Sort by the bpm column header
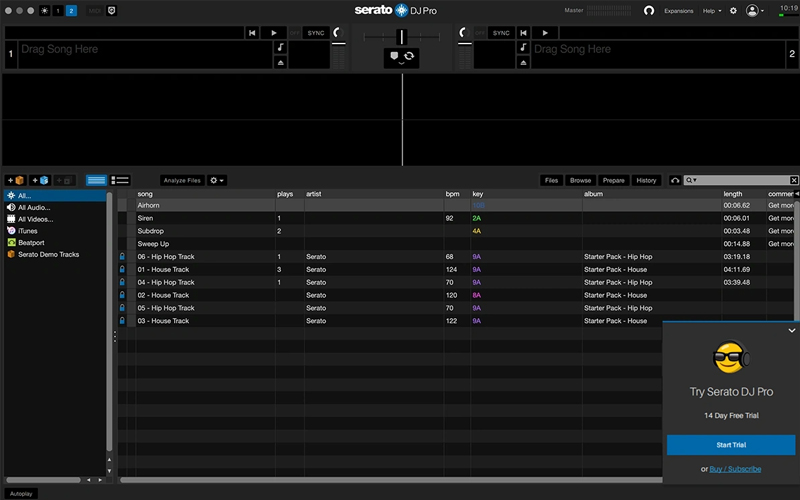The height and width of the screenshot is (500, 800). tap(457, 194)
